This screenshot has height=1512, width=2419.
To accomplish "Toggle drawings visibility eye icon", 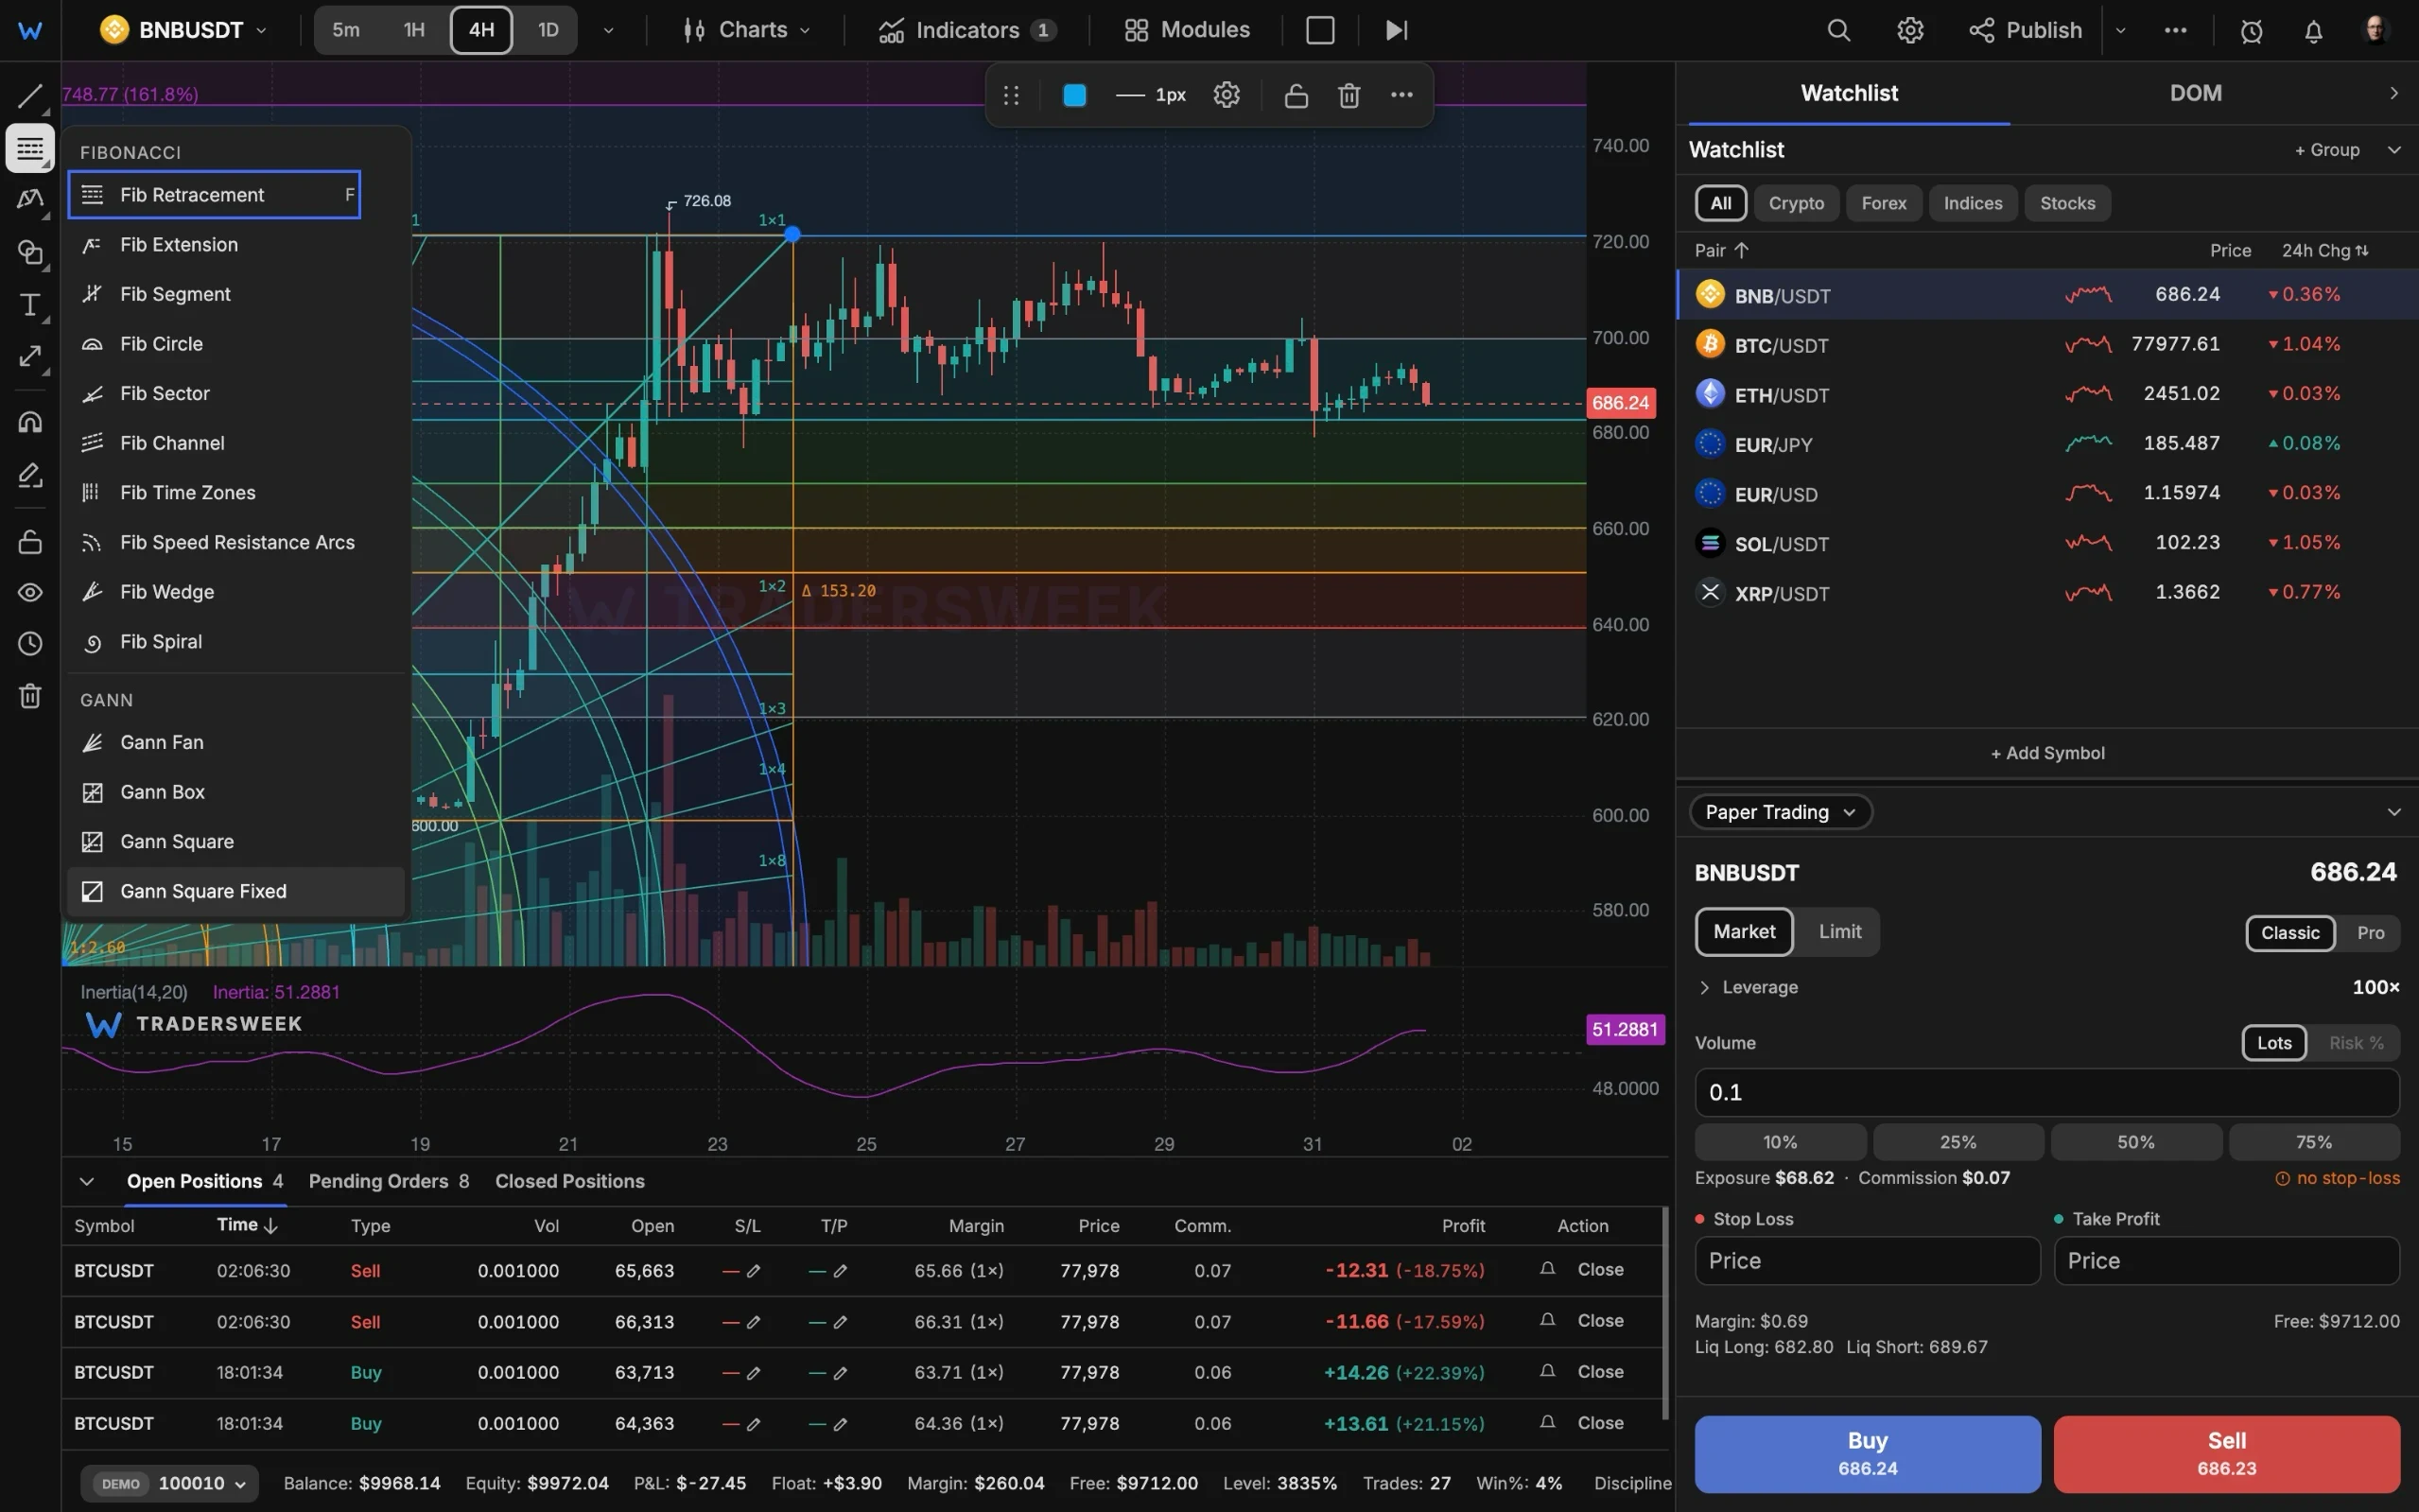I will [30, 593].
